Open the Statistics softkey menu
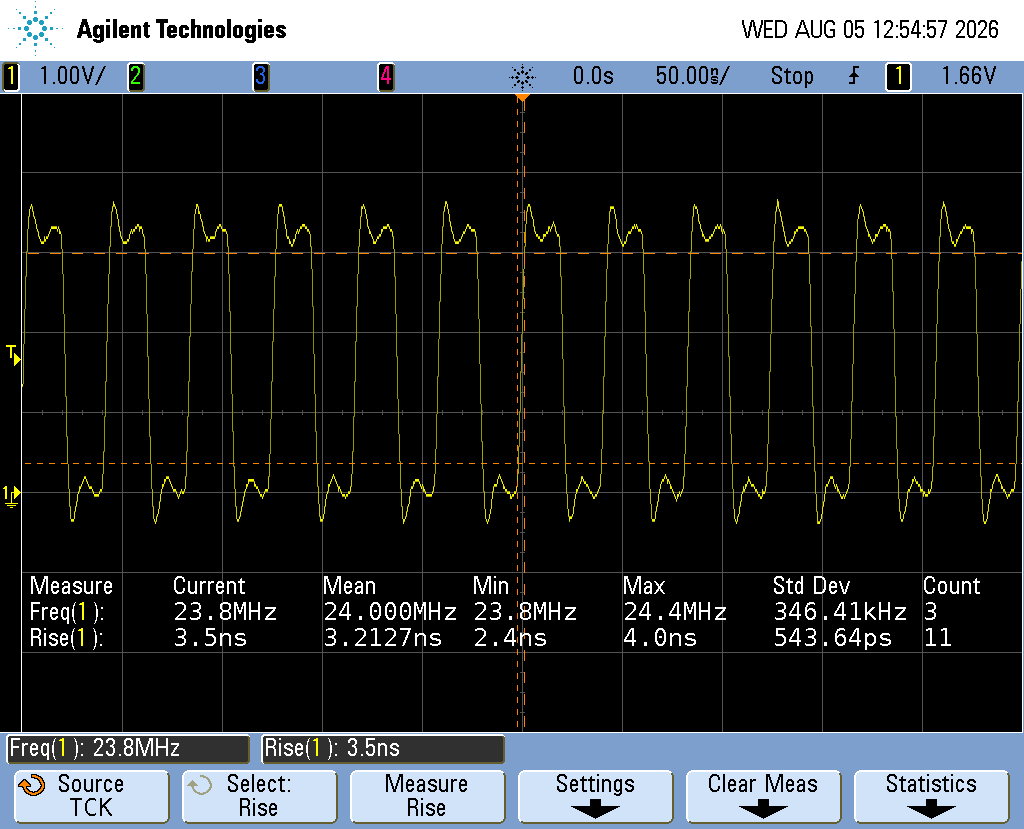The width and height of the screenshot is (1024, 829). [x=931, y=796]
